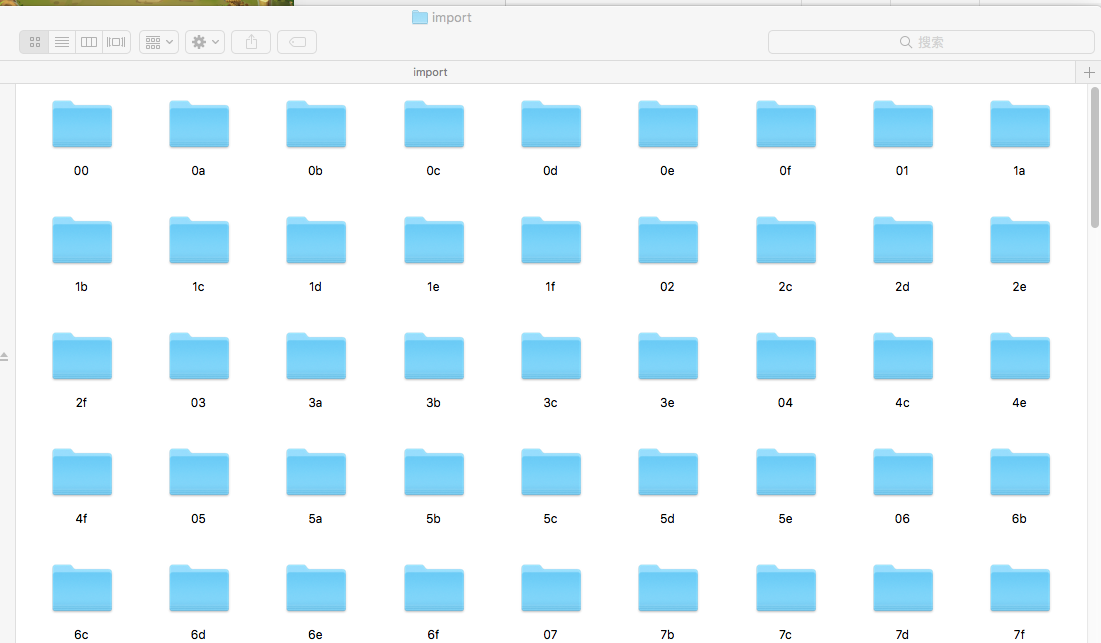1101x643 pixels.
Task: Switch to icon view mode
Action: coord(34,42)
